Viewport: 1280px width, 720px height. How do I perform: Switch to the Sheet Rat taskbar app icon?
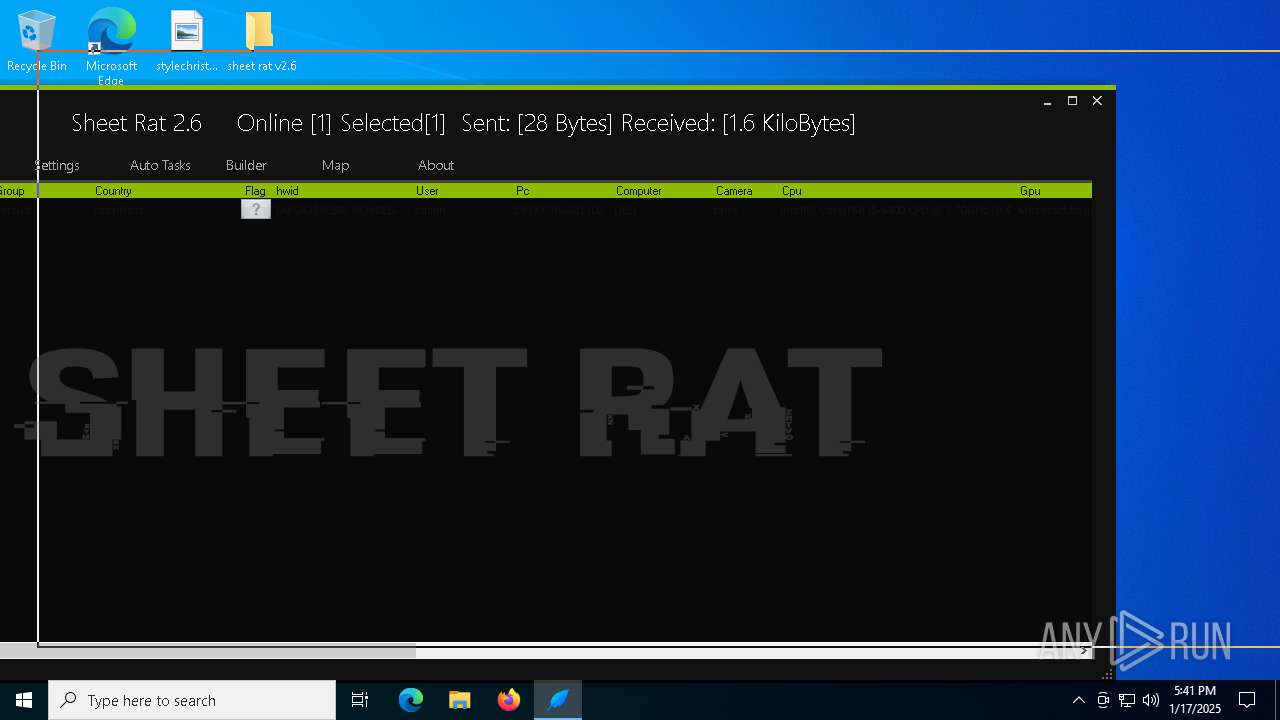558,700
